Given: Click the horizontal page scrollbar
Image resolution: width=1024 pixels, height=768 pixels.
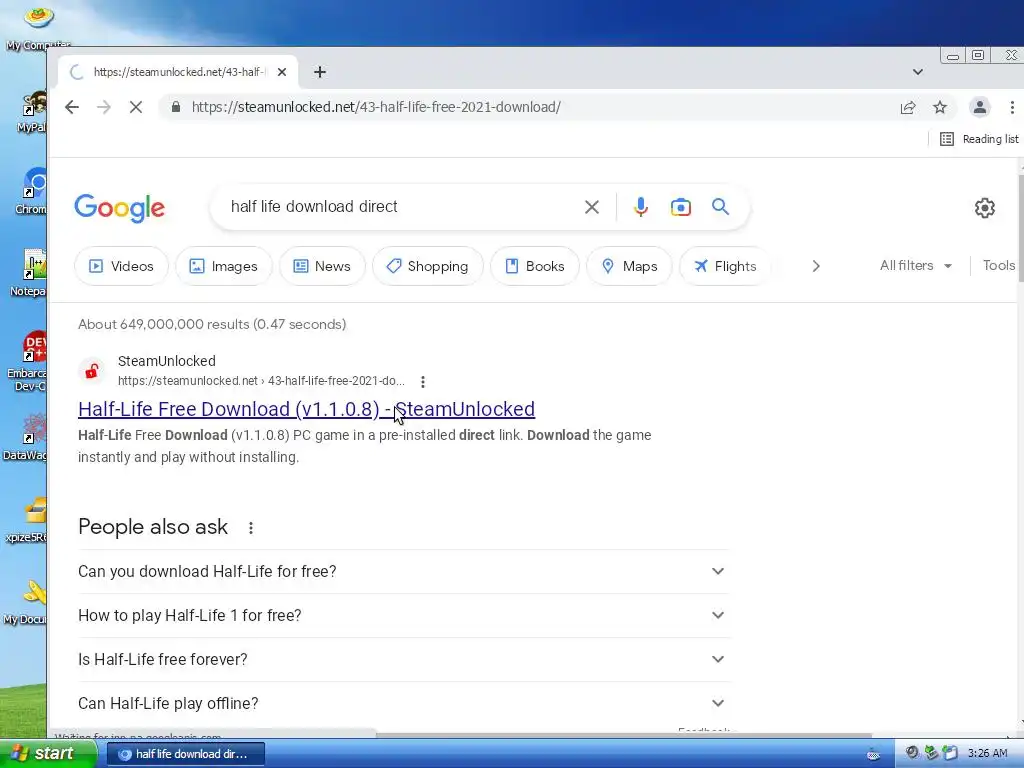Looking at the screenshot, I should click(x=624, y=735).
